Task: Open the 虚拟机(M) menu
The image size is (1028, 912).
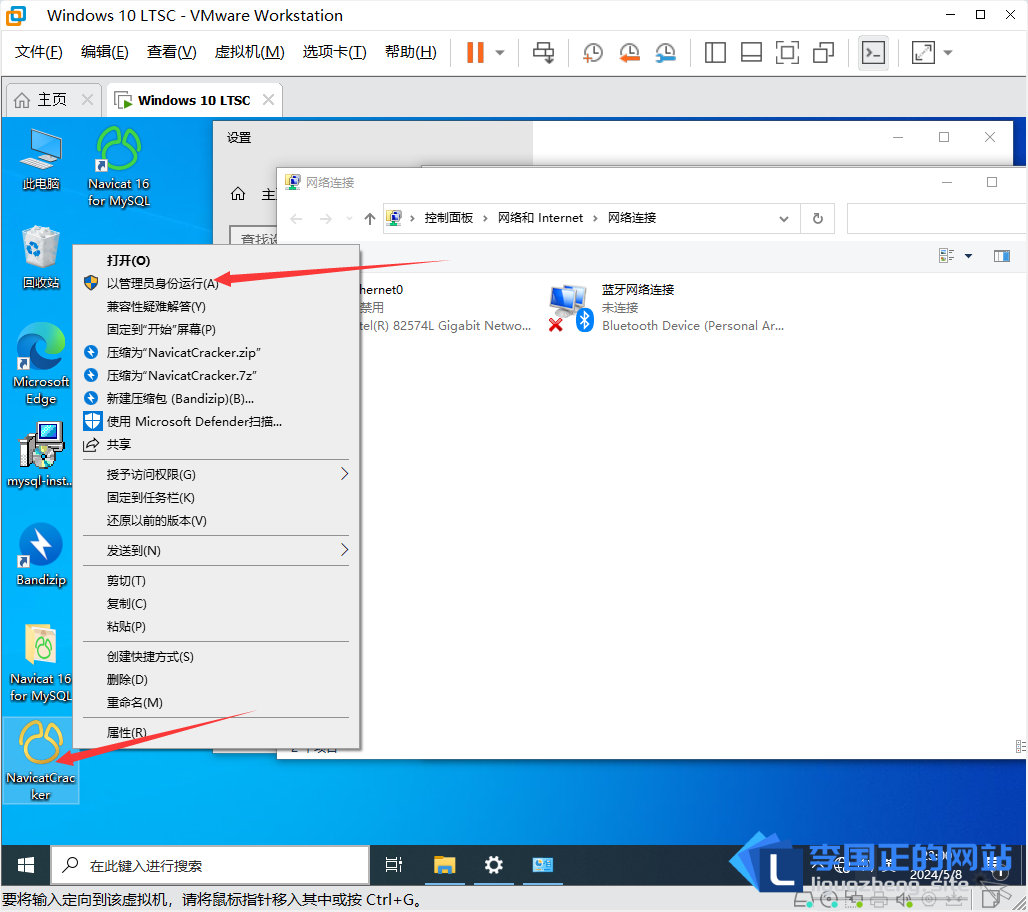Action: [249, 52]
